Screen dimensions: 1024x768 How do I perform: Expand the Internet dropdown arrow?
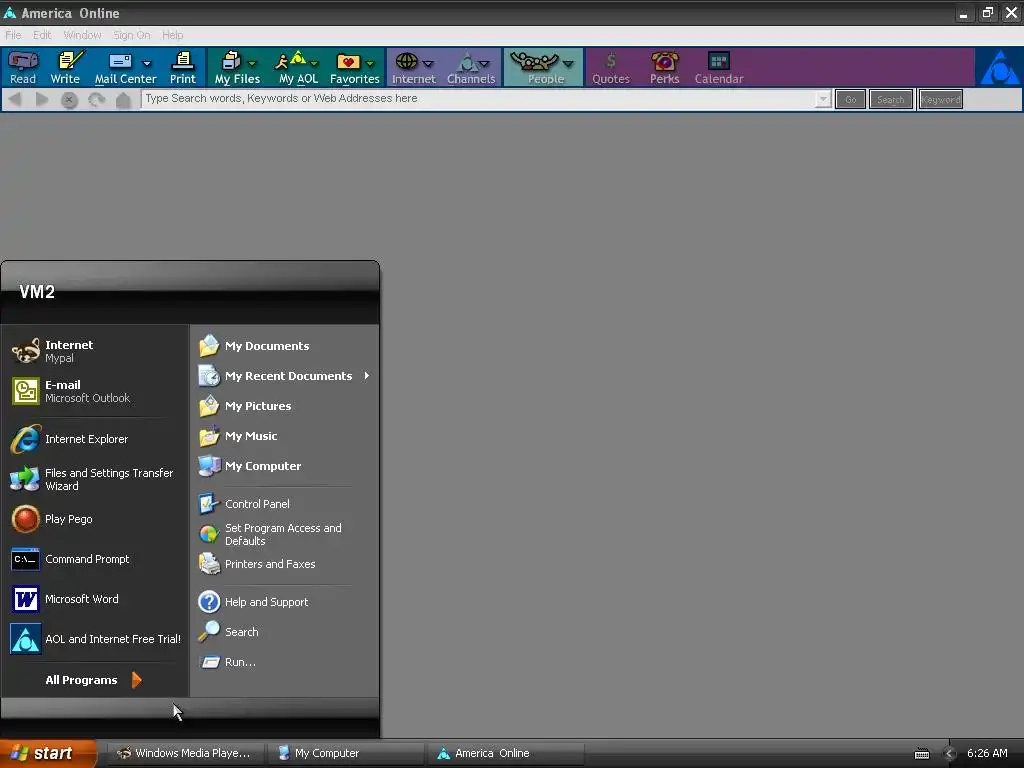tap(428, 63)
